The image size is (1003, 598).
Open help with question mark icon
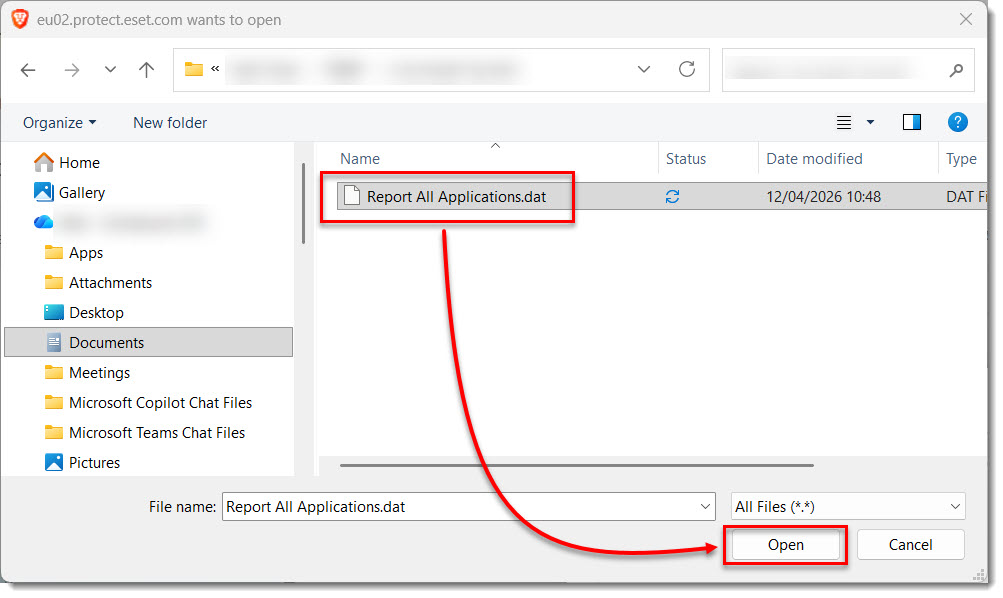click(957, 122)
